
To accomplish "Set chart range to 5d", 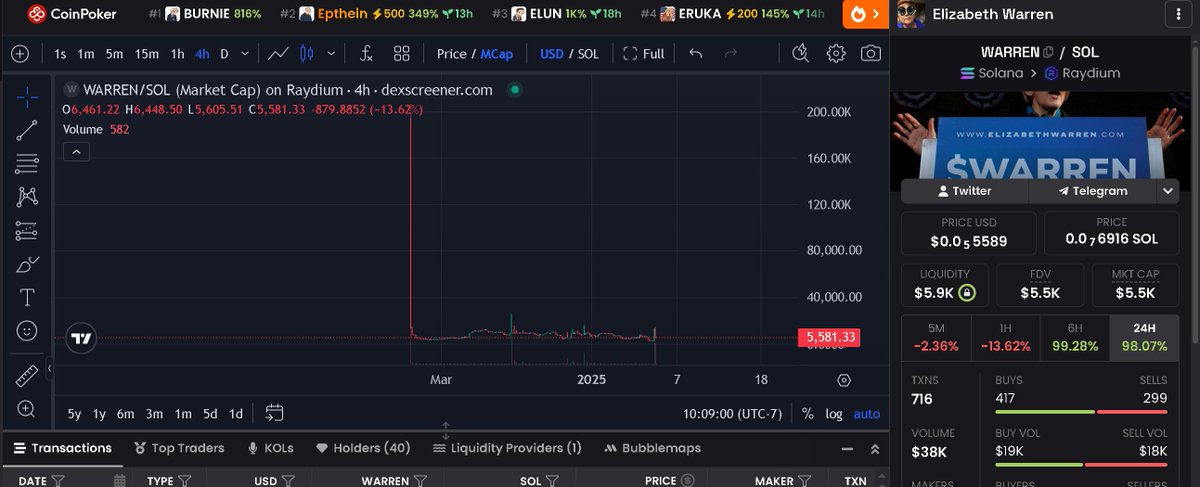I will pos(210,413).
